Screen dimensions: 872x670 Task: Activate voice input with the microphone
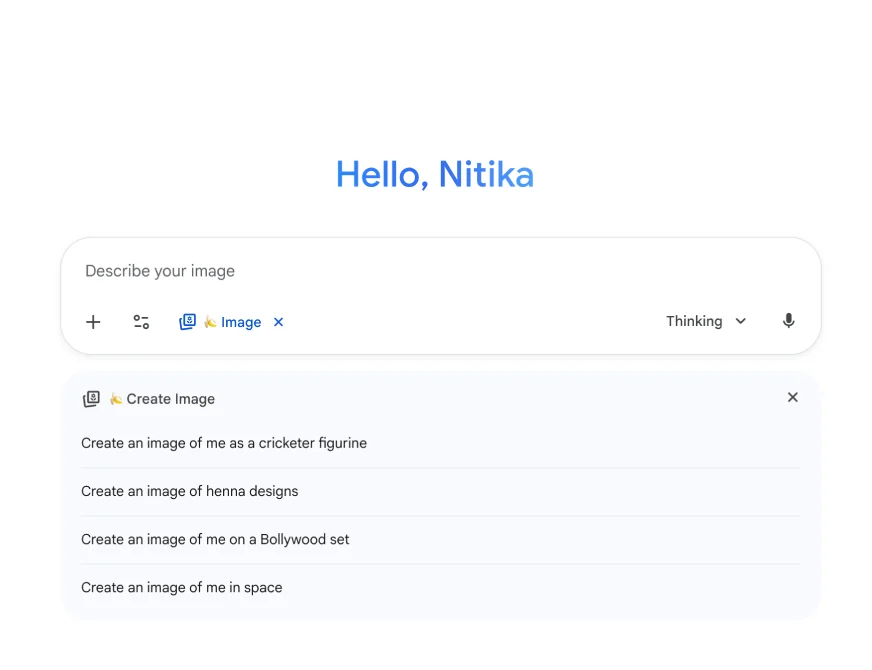[x=788, y=321]
